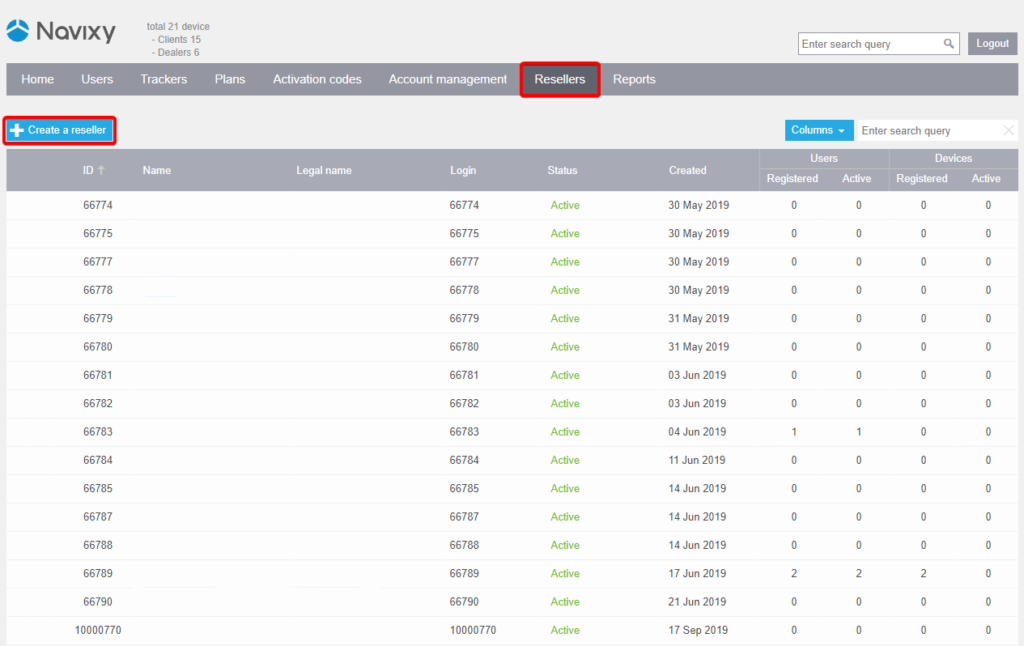1024x646 pixels.
Task: Clear the table search with X icon
Action: coord(1008,130)
